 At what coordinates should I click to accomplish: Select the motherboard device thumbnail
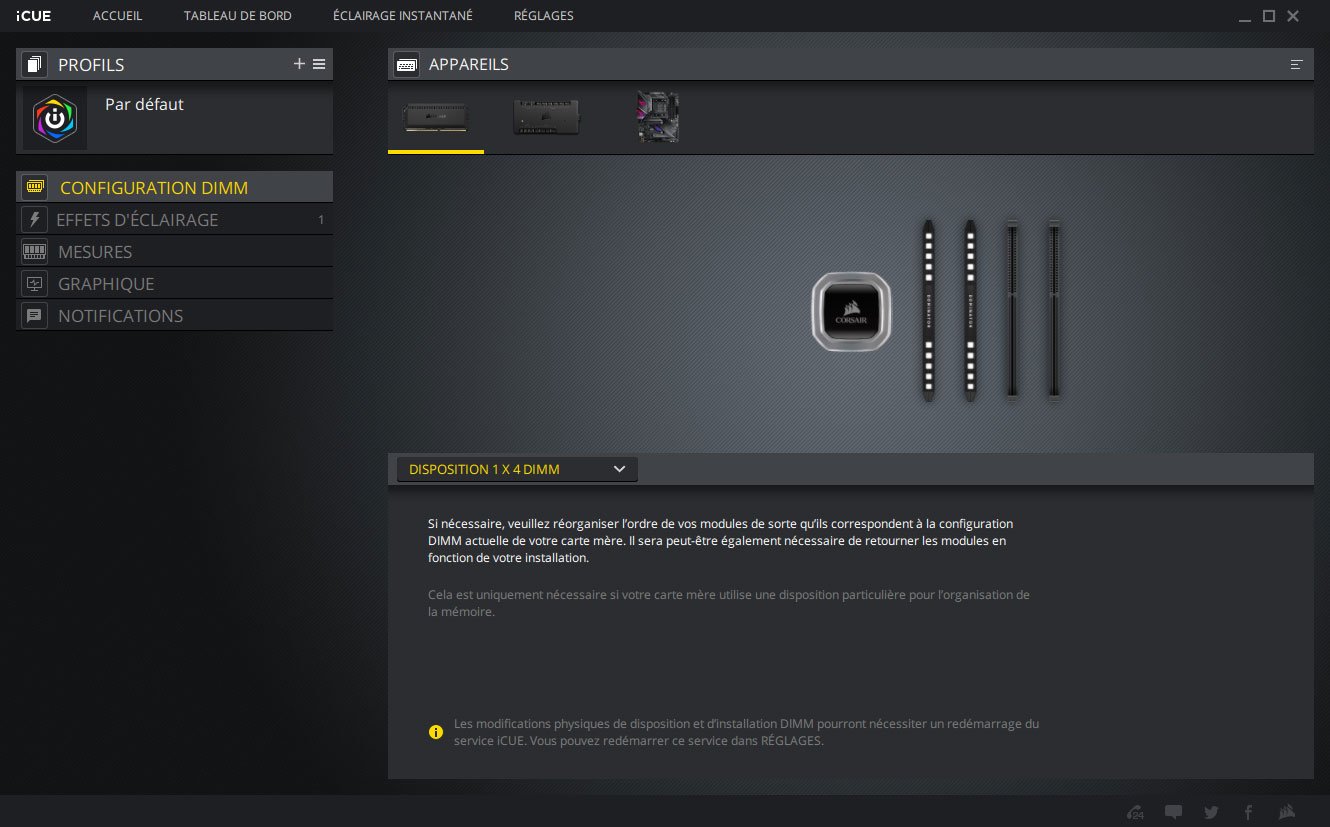tap(658, 117)
